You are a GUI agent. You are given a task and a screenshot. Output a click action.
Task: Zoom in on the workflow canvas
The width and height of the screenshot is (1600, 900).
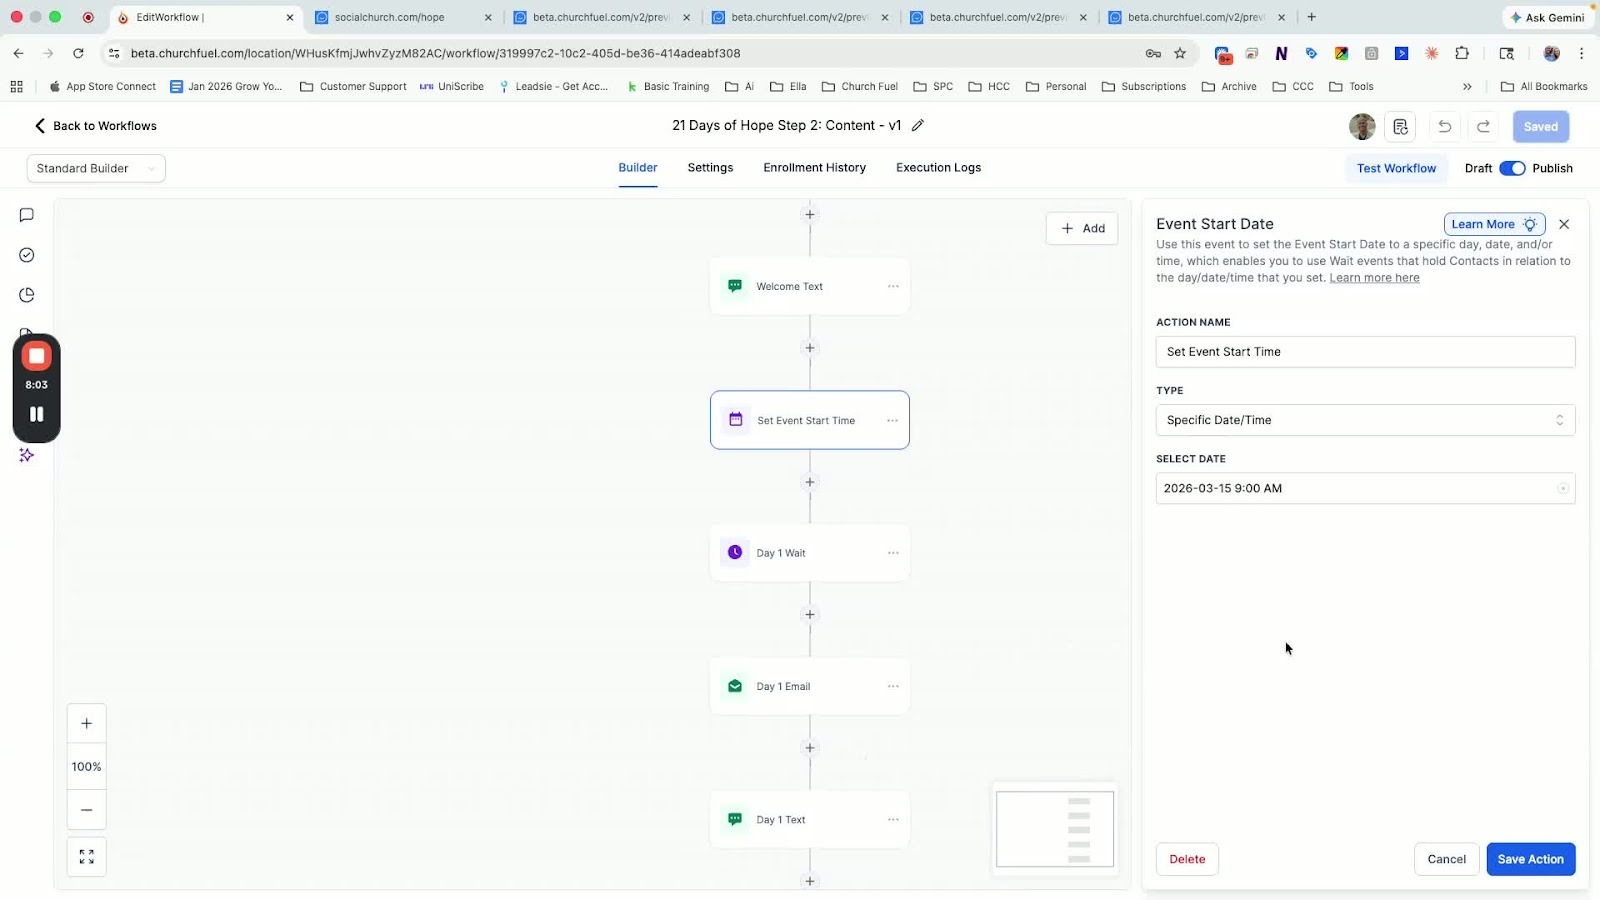(87, 724)
